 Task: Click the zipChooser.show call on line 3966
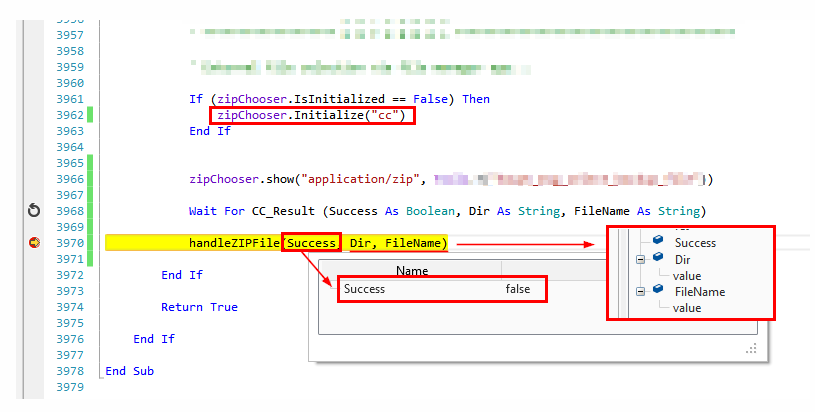tap(242, 179)
